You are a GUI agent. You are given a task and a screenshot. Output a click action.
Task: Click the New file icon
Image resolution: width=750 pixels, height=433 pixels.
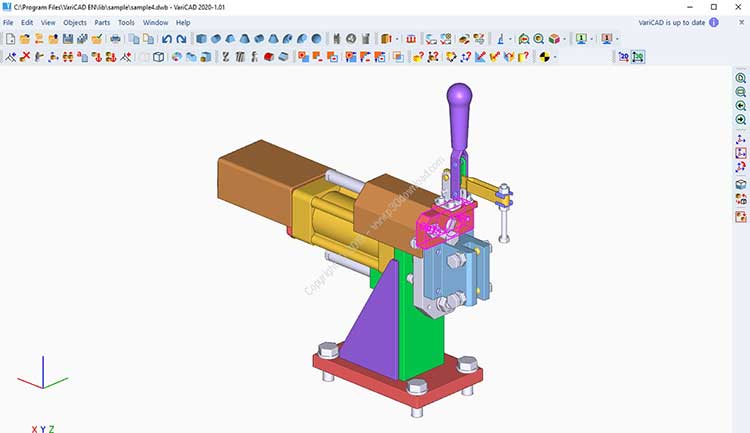pyautogui.click(x=10, y=39)
